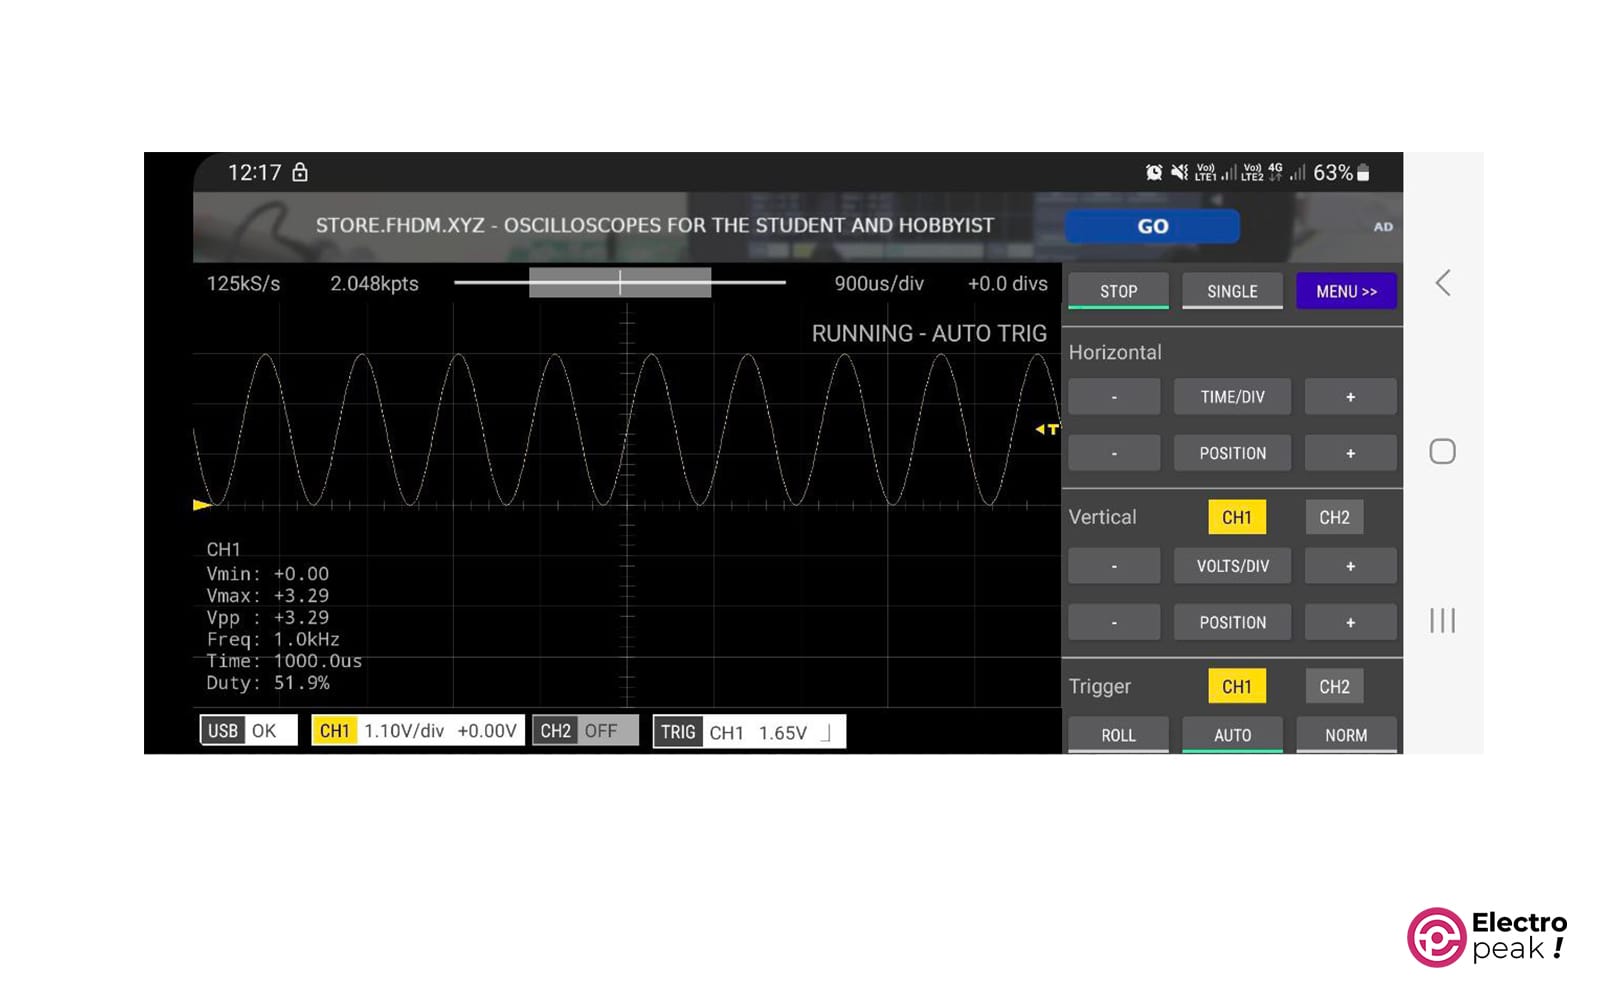The height and width of the screenshot is (1000, 1600).
Task: Click the yellow CH1 ground level arrow
Action: (x=201, y=505)
